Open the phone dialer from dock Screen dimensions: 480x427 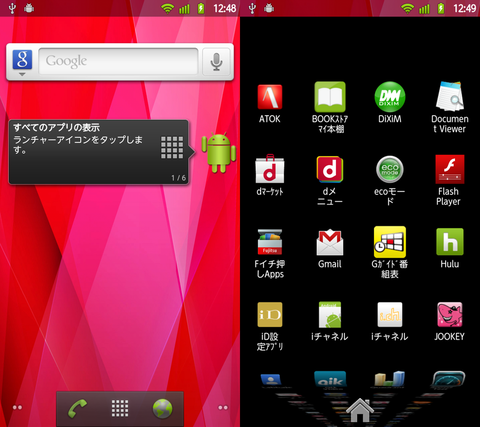[77, 408]
